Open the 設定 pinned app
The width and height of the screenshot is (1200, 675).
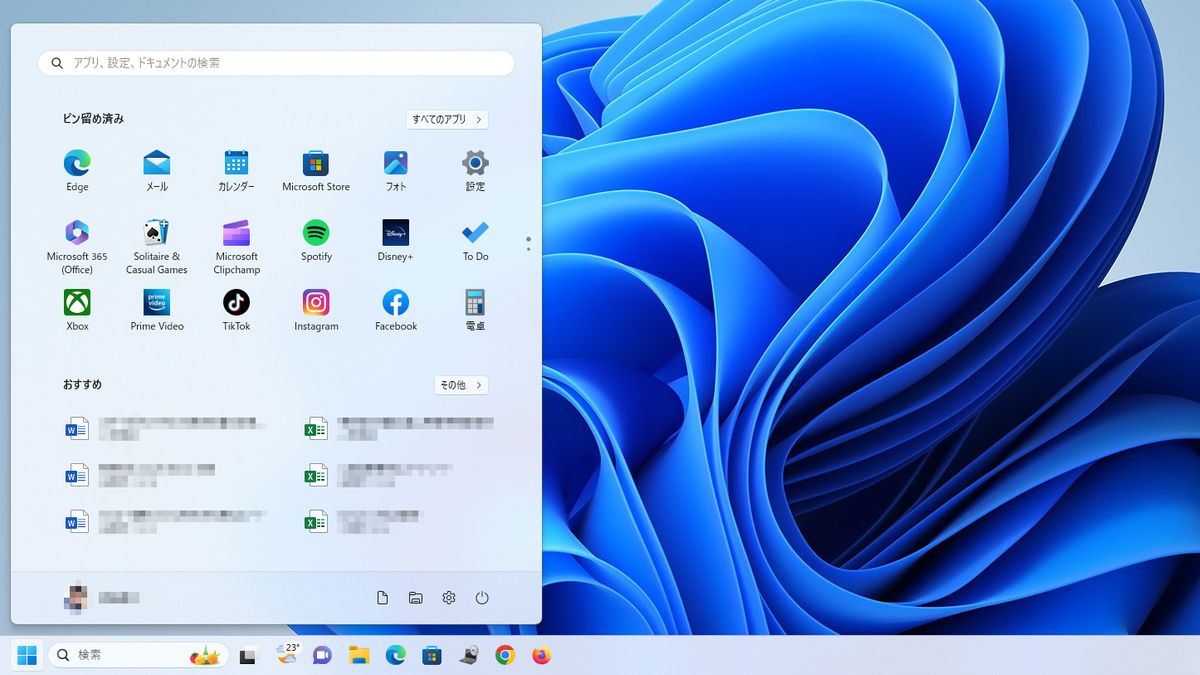(475, 170)
